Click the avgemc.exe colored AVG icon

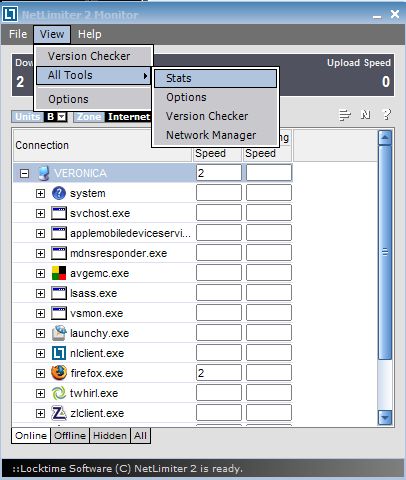point(59,273)
